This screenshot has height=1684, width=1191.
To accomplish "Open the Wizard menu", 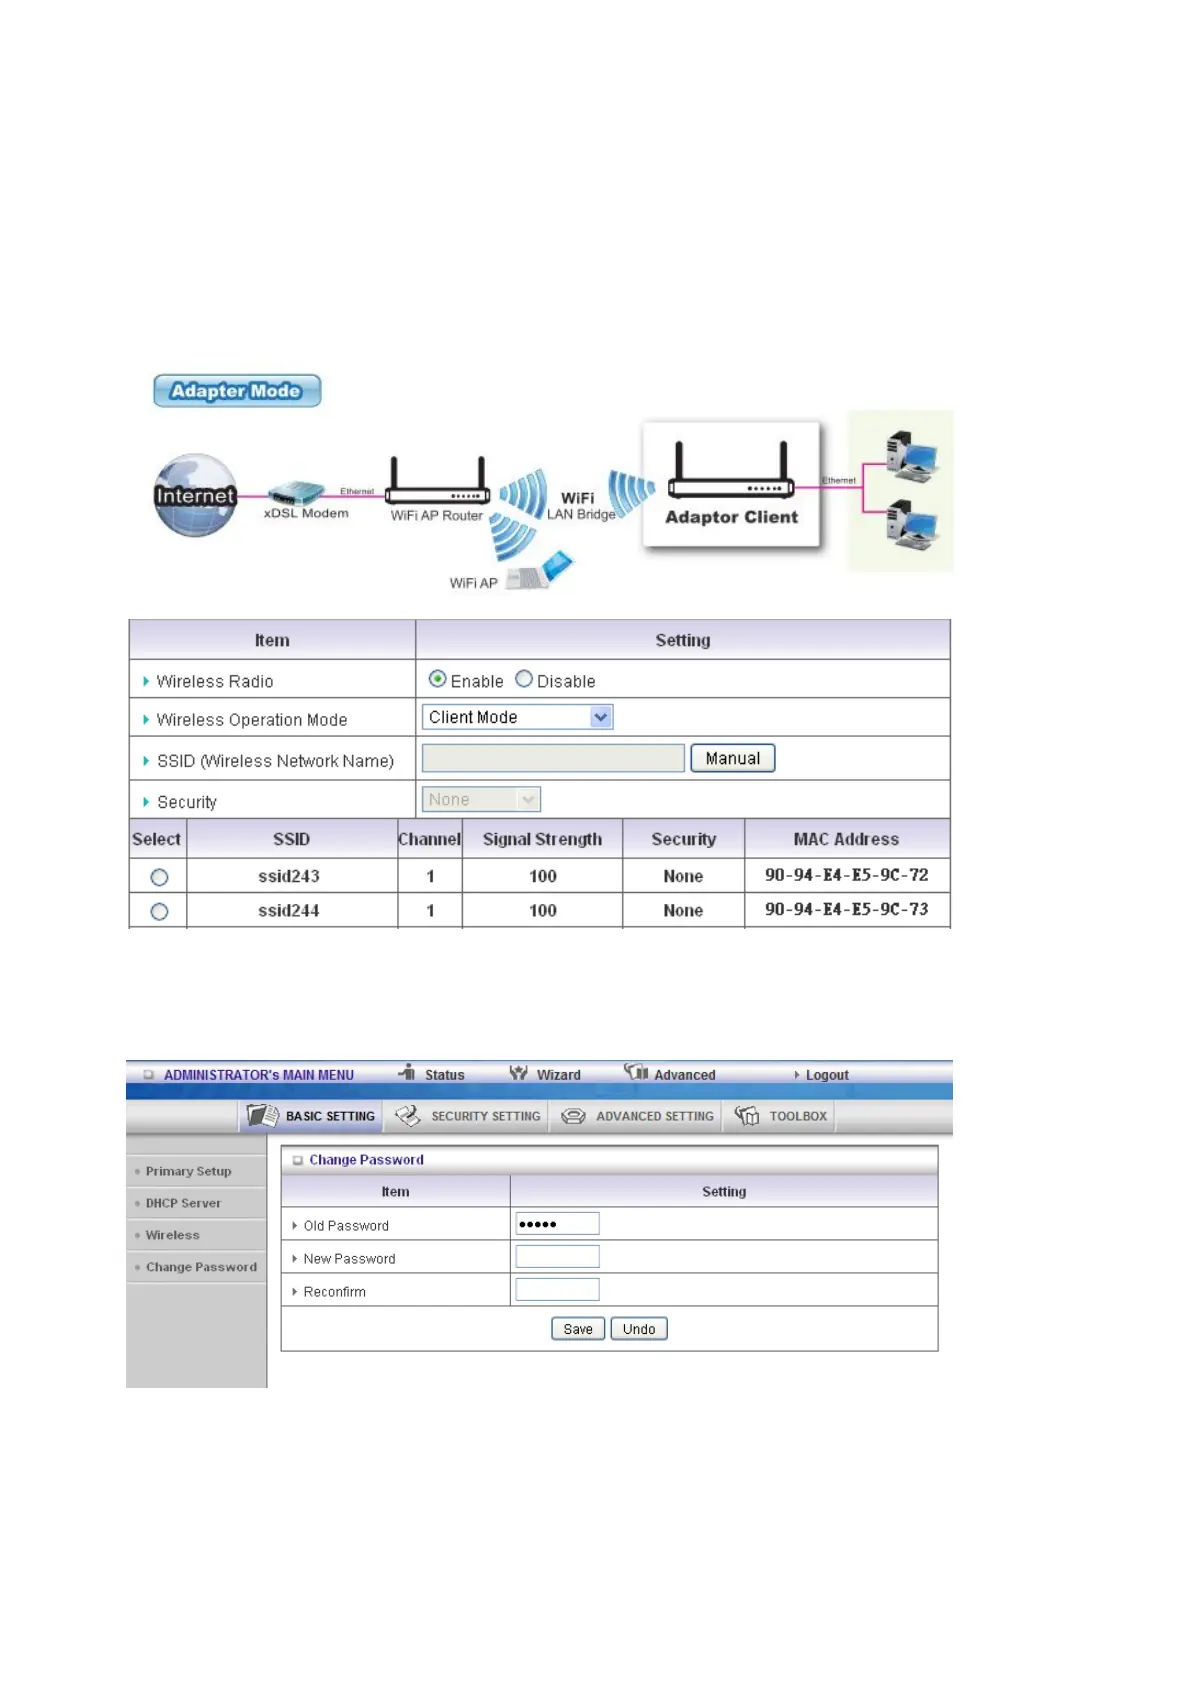I will pyautogui.click(x=558, y=1075).
